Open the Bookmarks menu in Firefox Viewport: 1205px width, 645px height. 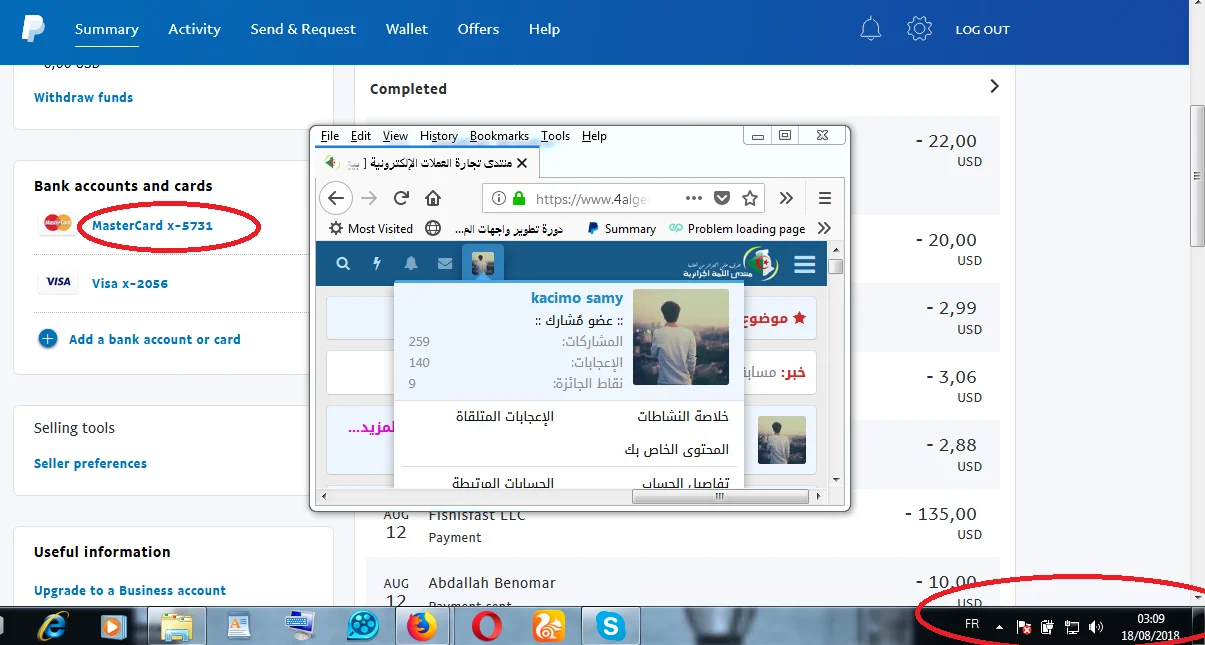point(499,136)
